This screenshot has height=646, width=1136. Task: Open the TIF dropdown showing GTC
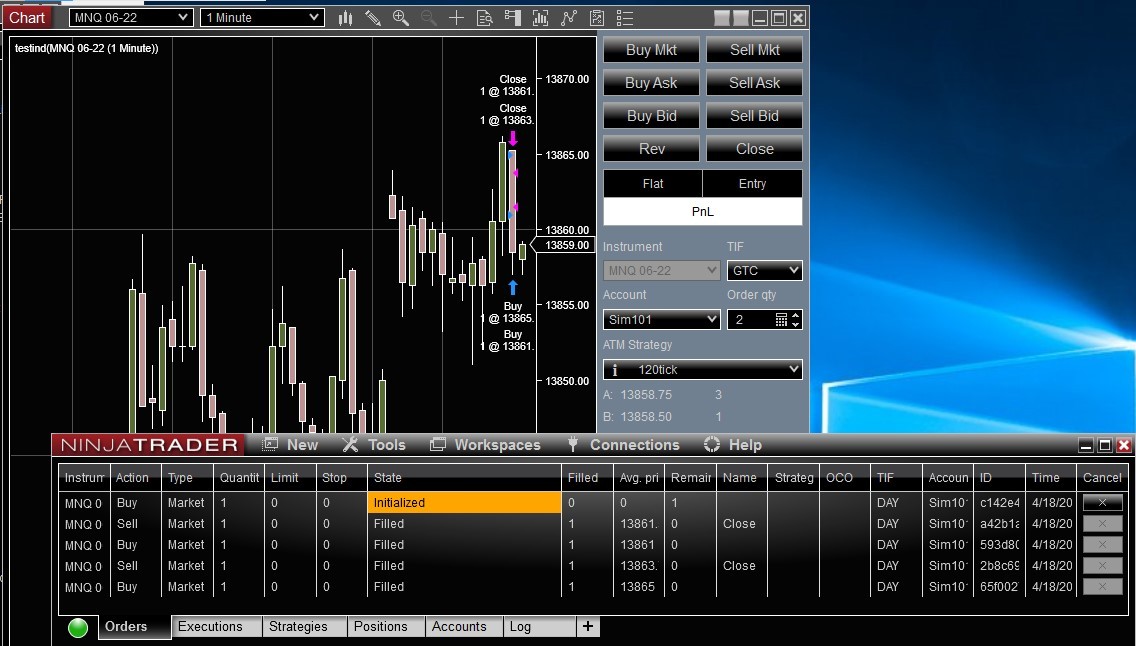pyautogui.click(x=764, y=270)
